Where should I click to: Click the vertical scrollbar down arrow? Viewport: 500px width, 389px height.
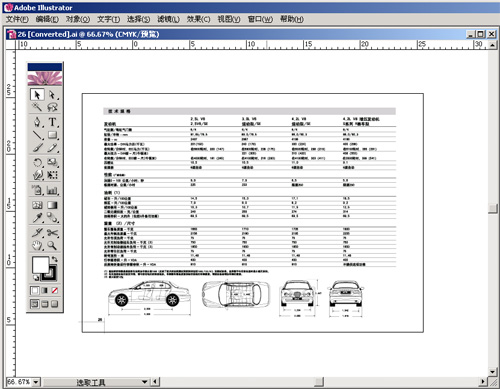493,372
